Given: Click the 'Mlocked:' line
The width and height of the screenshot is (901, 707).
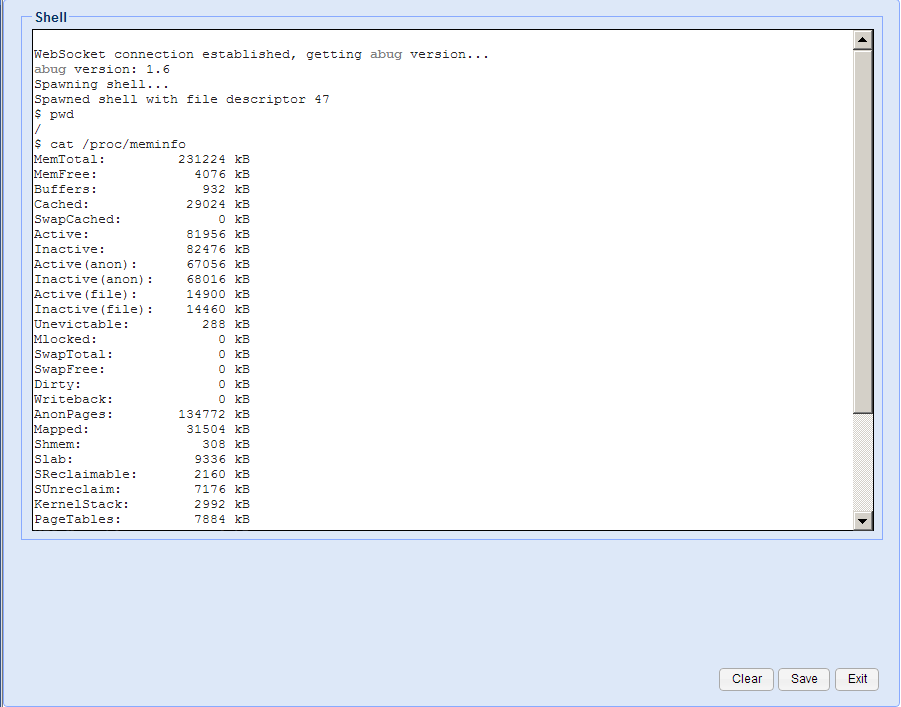Looking at the screenshot, I should [142, 339].
